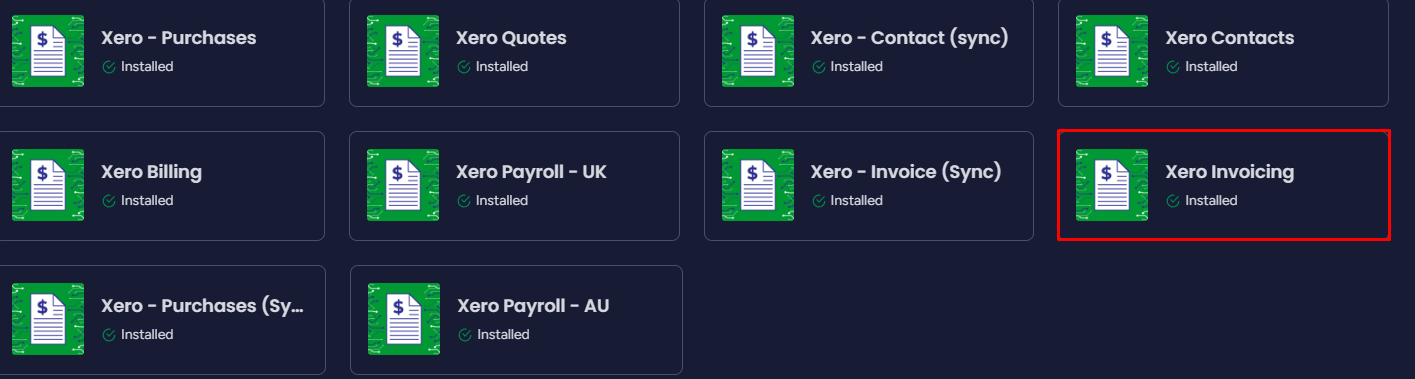Screen dimensions: 1415x379
Task: Click the Xero - Purchases (Sy... app icon
Action: click(x=48, y=319)
